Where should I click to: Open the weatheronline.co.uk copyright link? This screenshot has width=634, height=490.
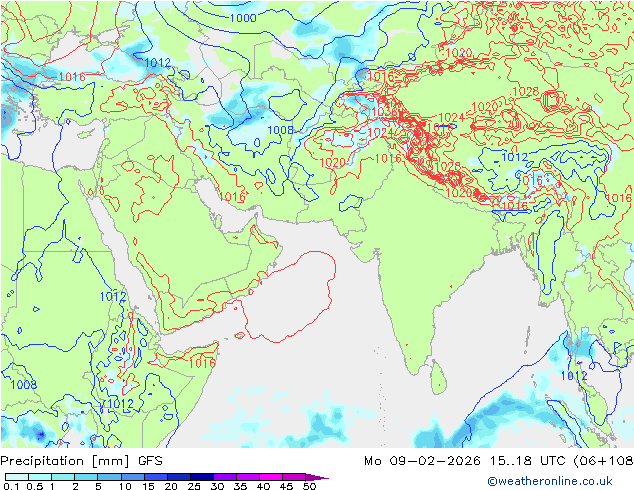550,481
